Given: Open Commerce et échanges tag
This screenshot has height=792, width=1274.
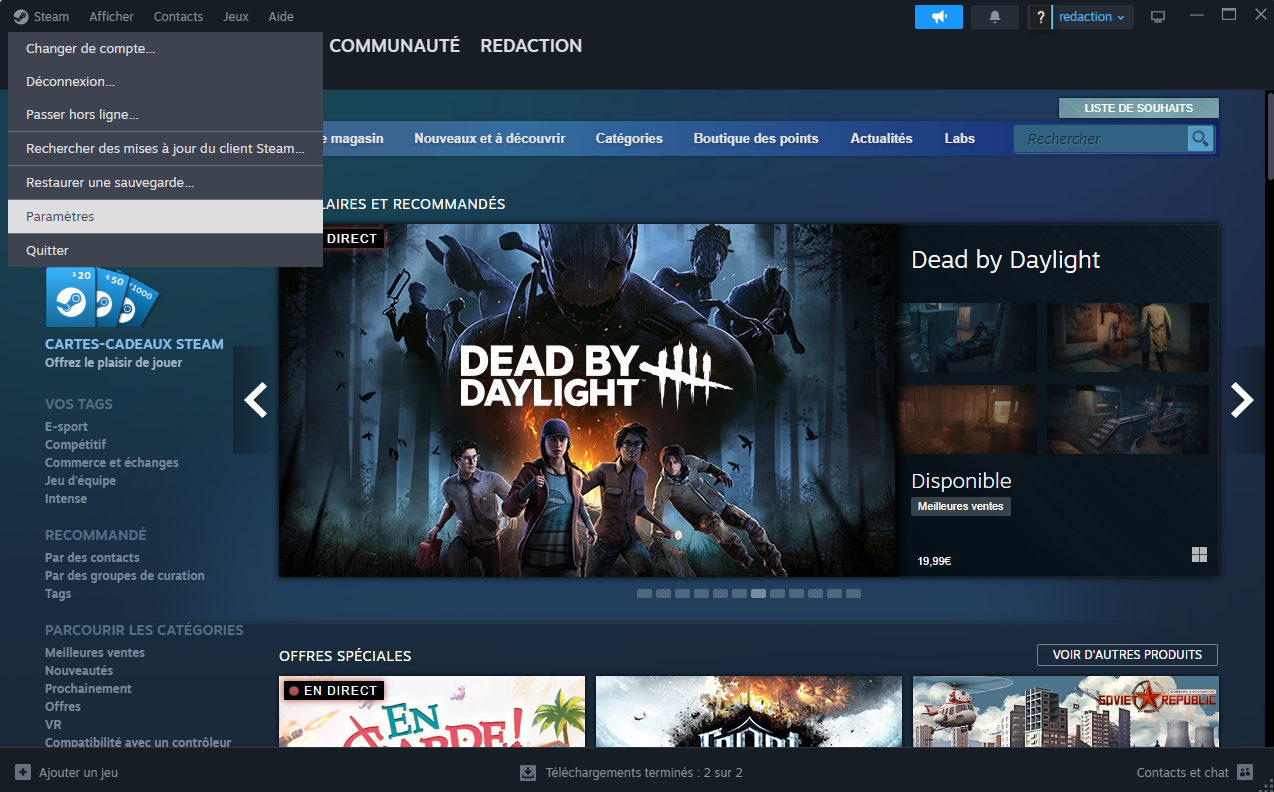Looking at the screenshot, I should click(112, 463).
